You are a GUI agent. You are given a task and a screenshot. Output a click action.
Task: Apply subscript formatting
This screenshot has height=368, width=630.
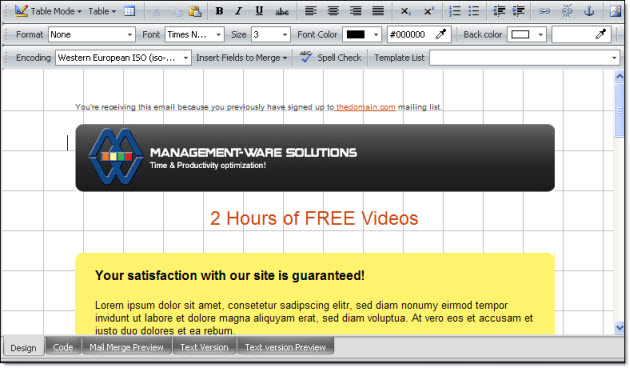coord(405,11)
